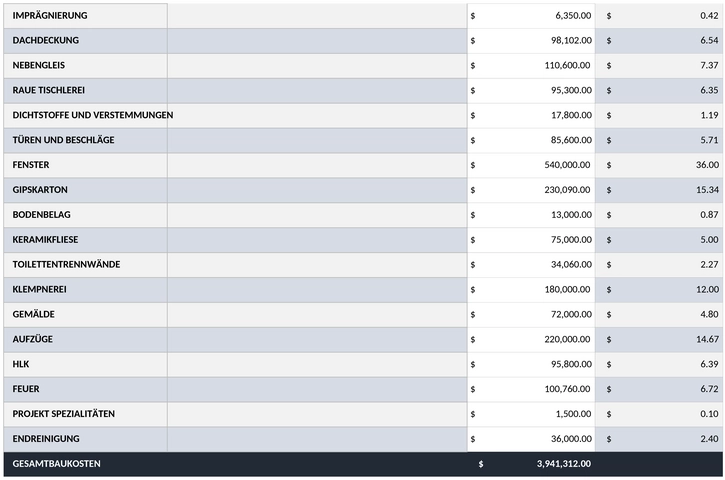725x480 pixels.
Task: Select the 110,600.00 cost cell
Action: [x=531, y=66]
